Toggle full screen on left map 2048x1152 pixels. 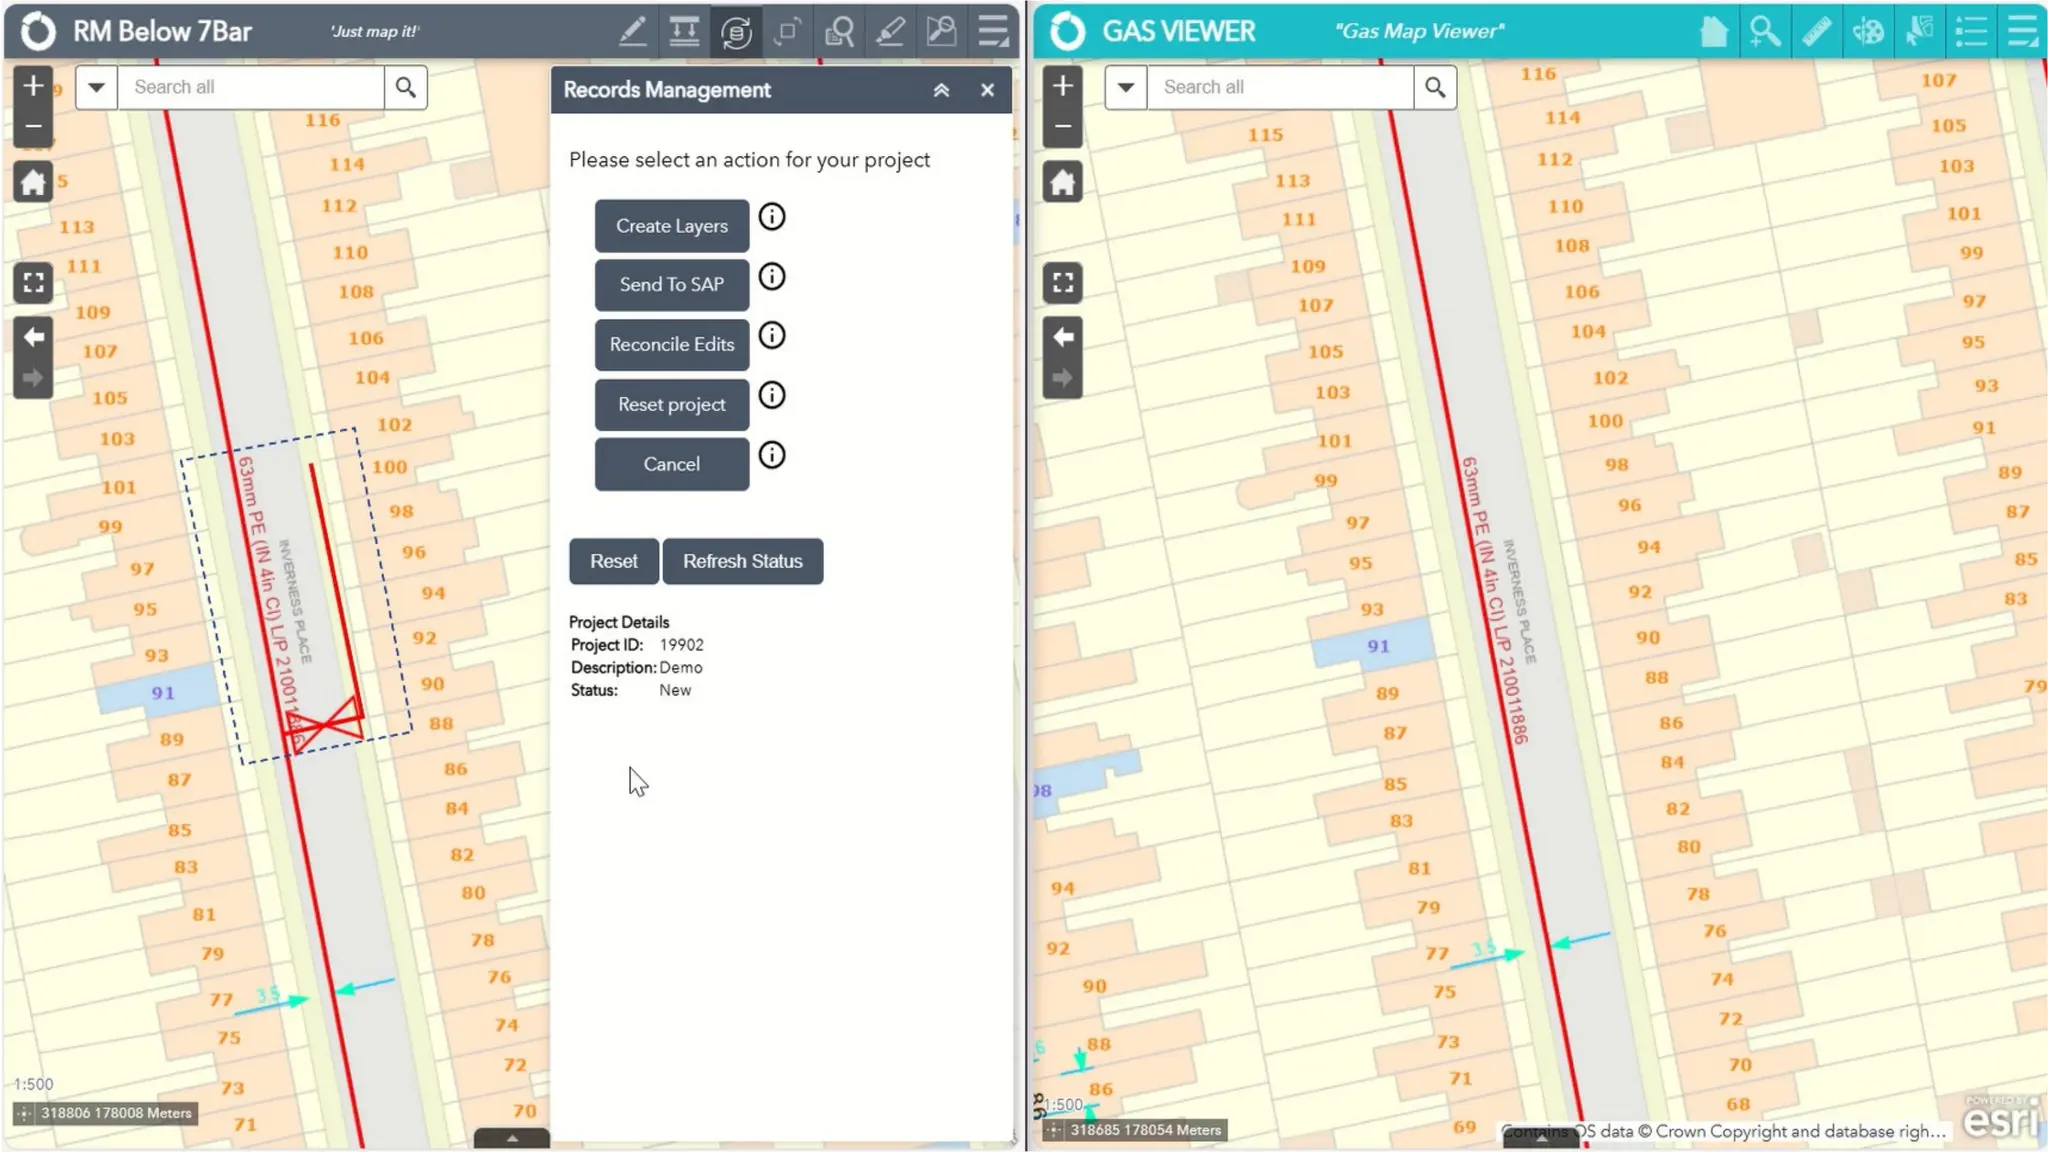(x=33, y=283)
